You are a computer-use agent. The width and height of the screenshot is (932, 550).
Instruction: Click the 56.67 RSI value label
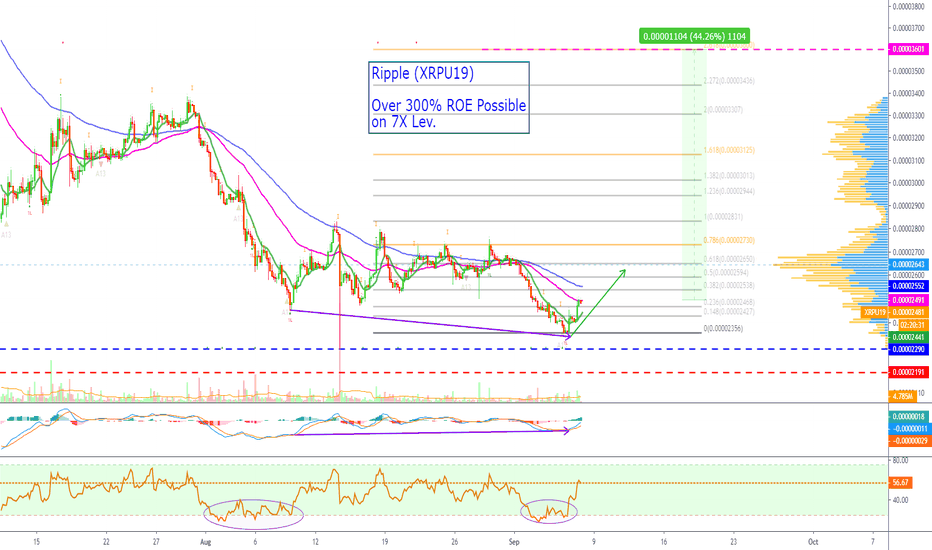[x=900, y=482]
